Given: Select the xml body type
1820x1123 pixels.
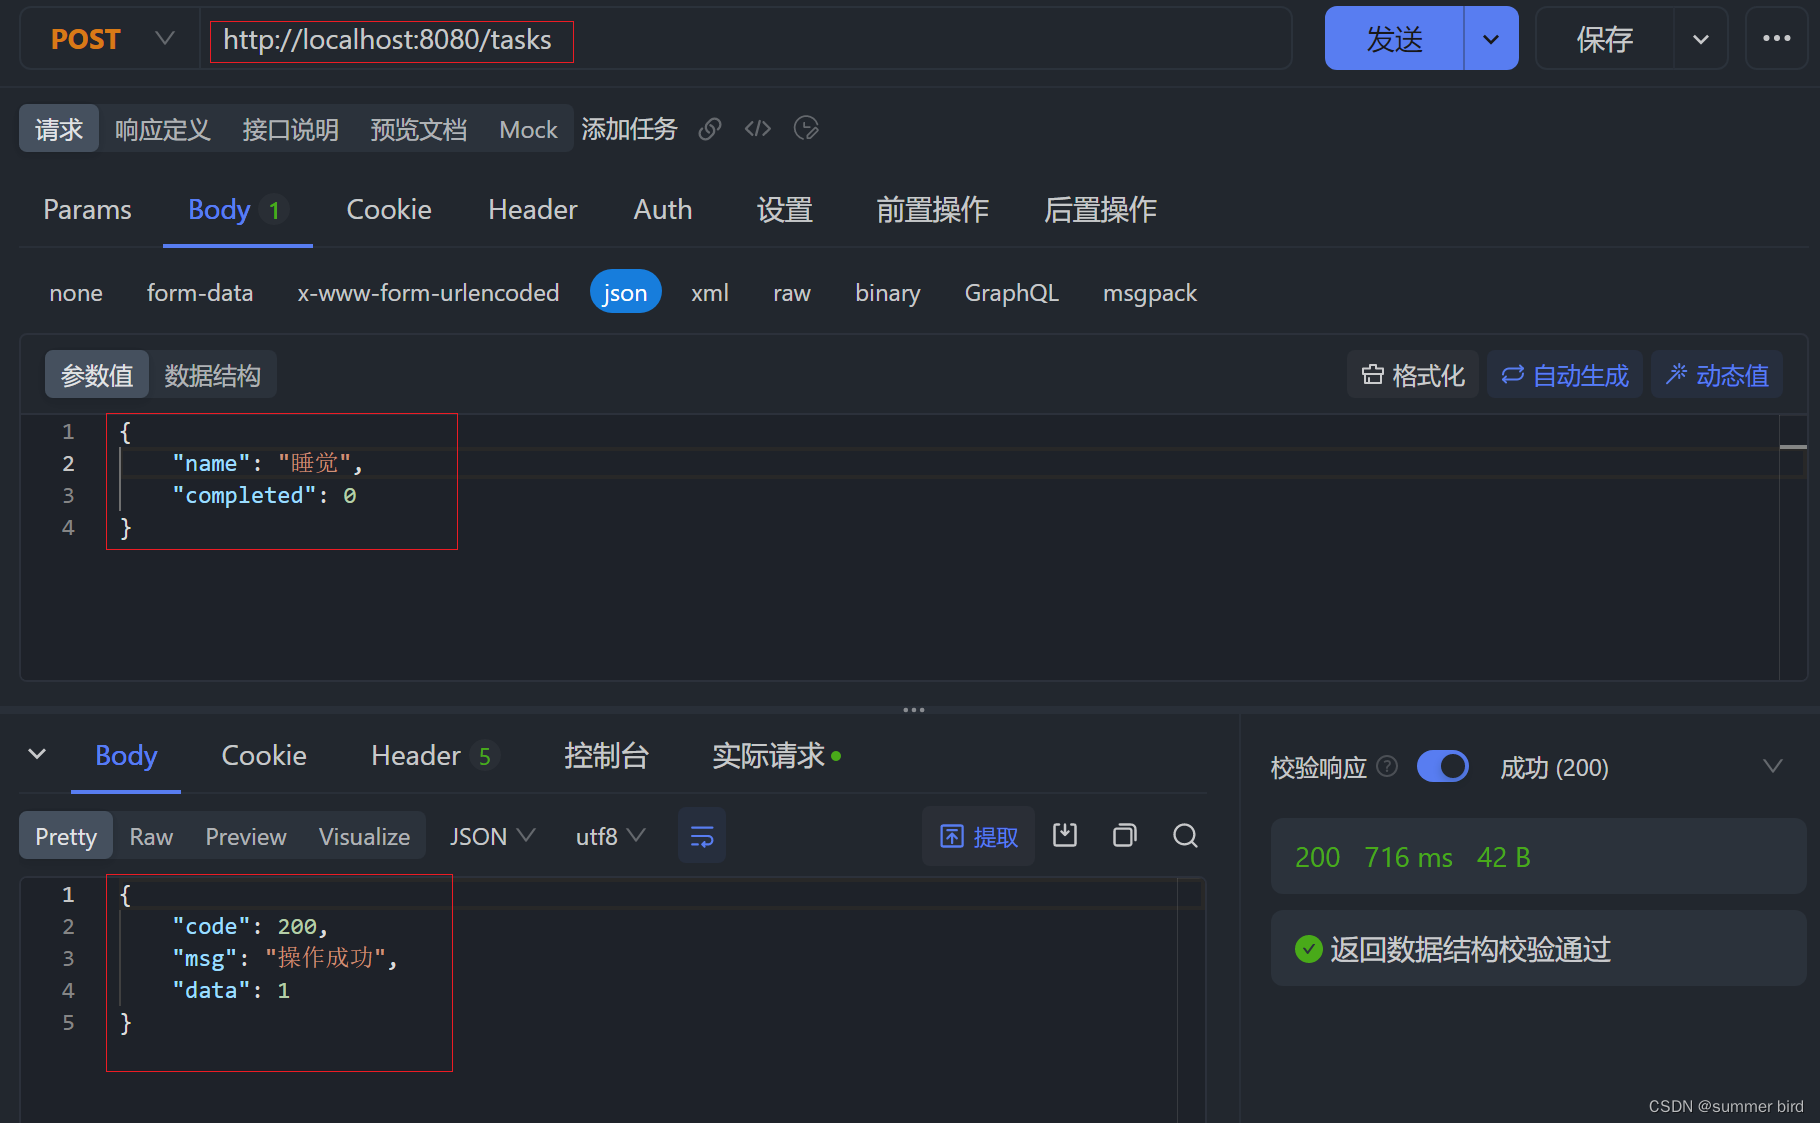Looking at the screenshot, I should pos(710,293).
